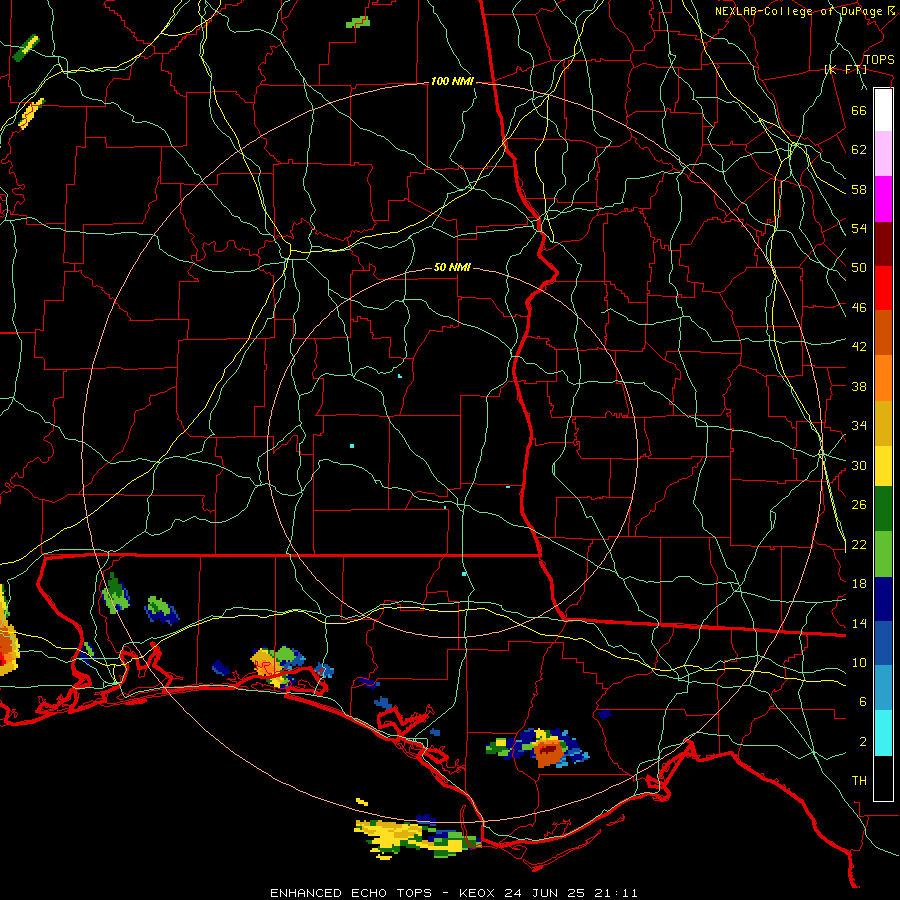Screen dimensions: 900x900
Task: Click the '22' legend value
Action: tap(859, 544)
